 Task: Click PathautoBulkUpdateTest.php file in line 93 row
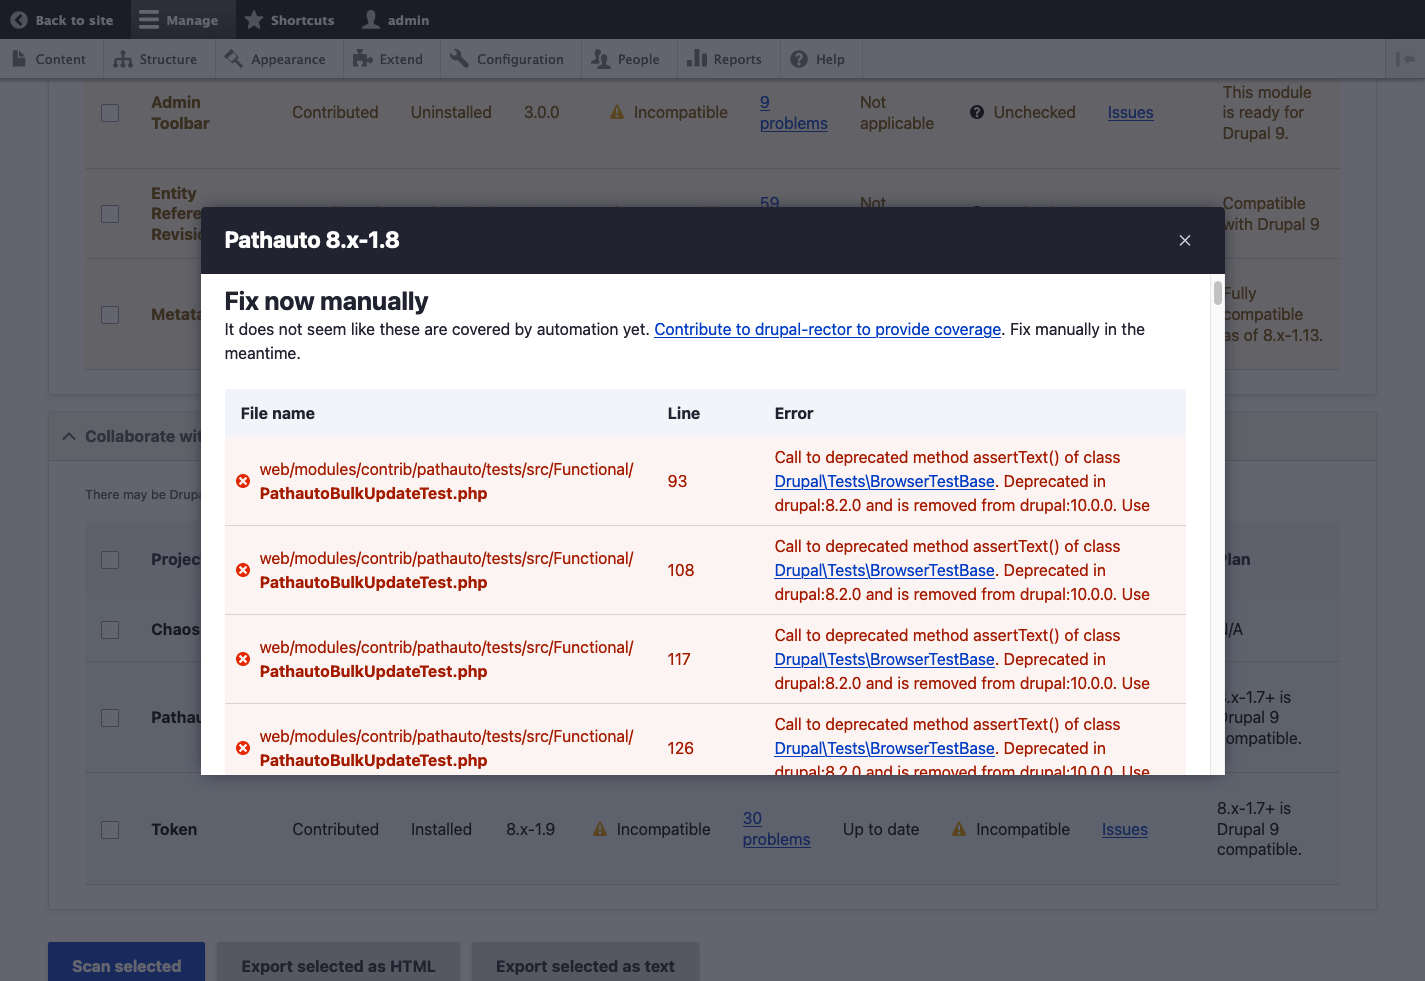coord(373,493)
